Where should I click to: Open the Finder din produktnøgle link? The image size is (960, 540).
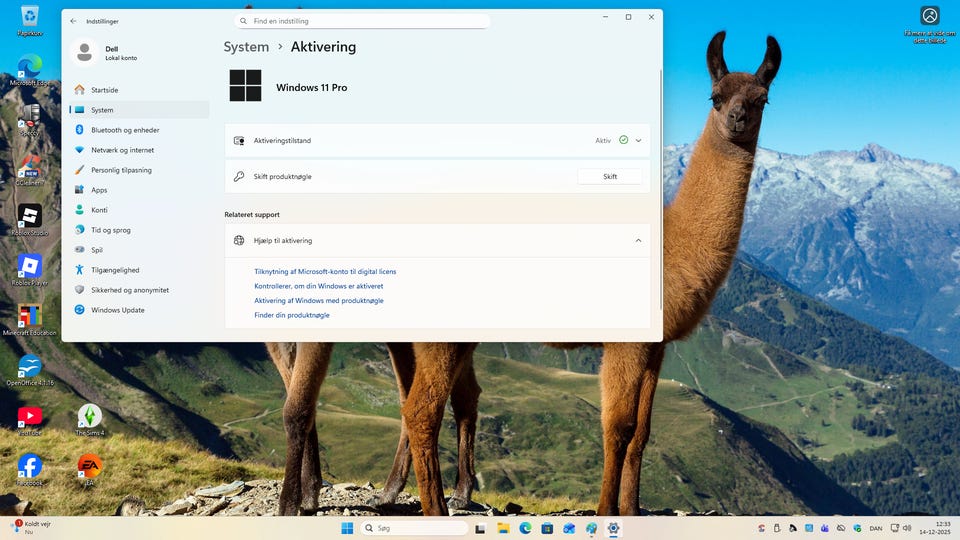pyautogui.click(x=292, y=315)
